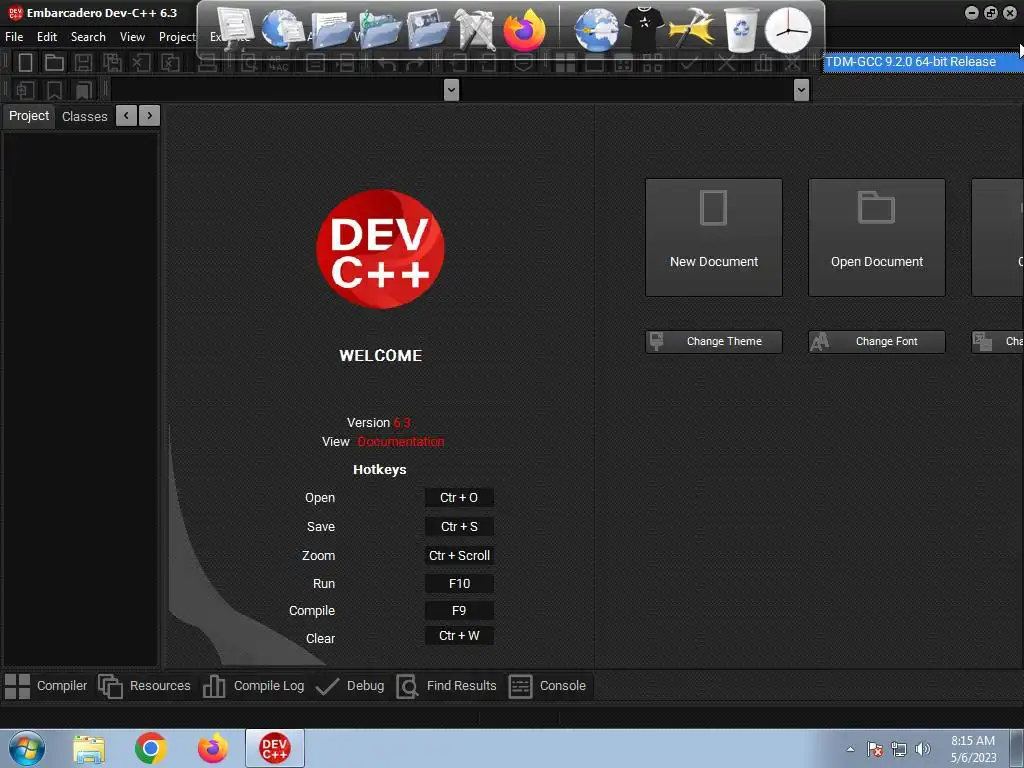This screenshot has width=1024, height=768.
Task: Open the View menu
Action: (132, 37)
